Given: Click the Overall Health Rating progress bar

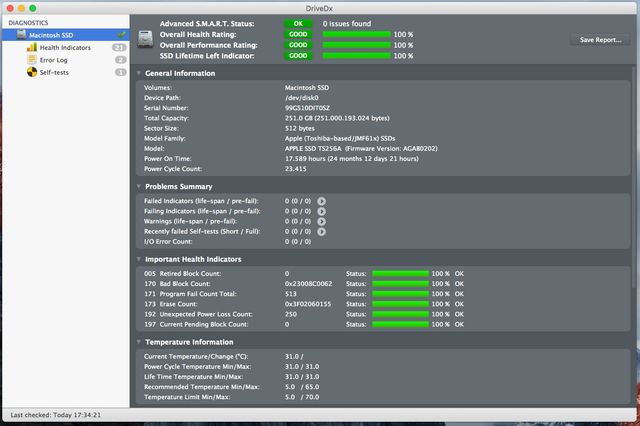Looking at the screenshot, I should pyautogui.click(x=356, y=34).
